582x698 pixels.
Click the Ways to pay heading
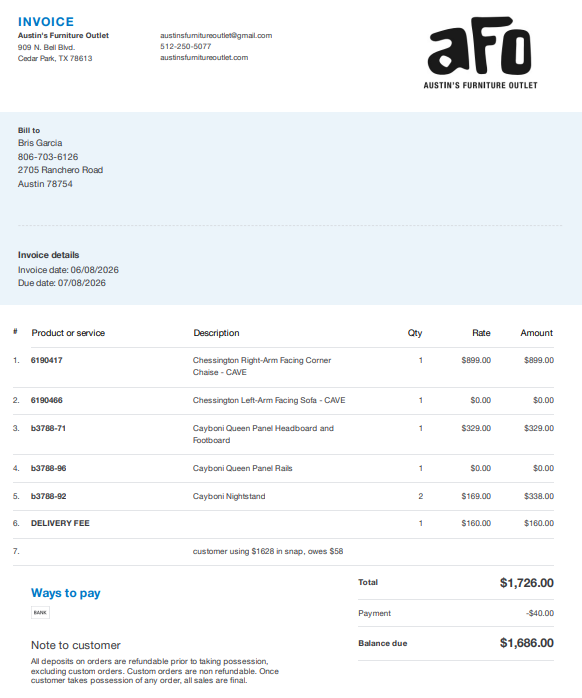65,593
